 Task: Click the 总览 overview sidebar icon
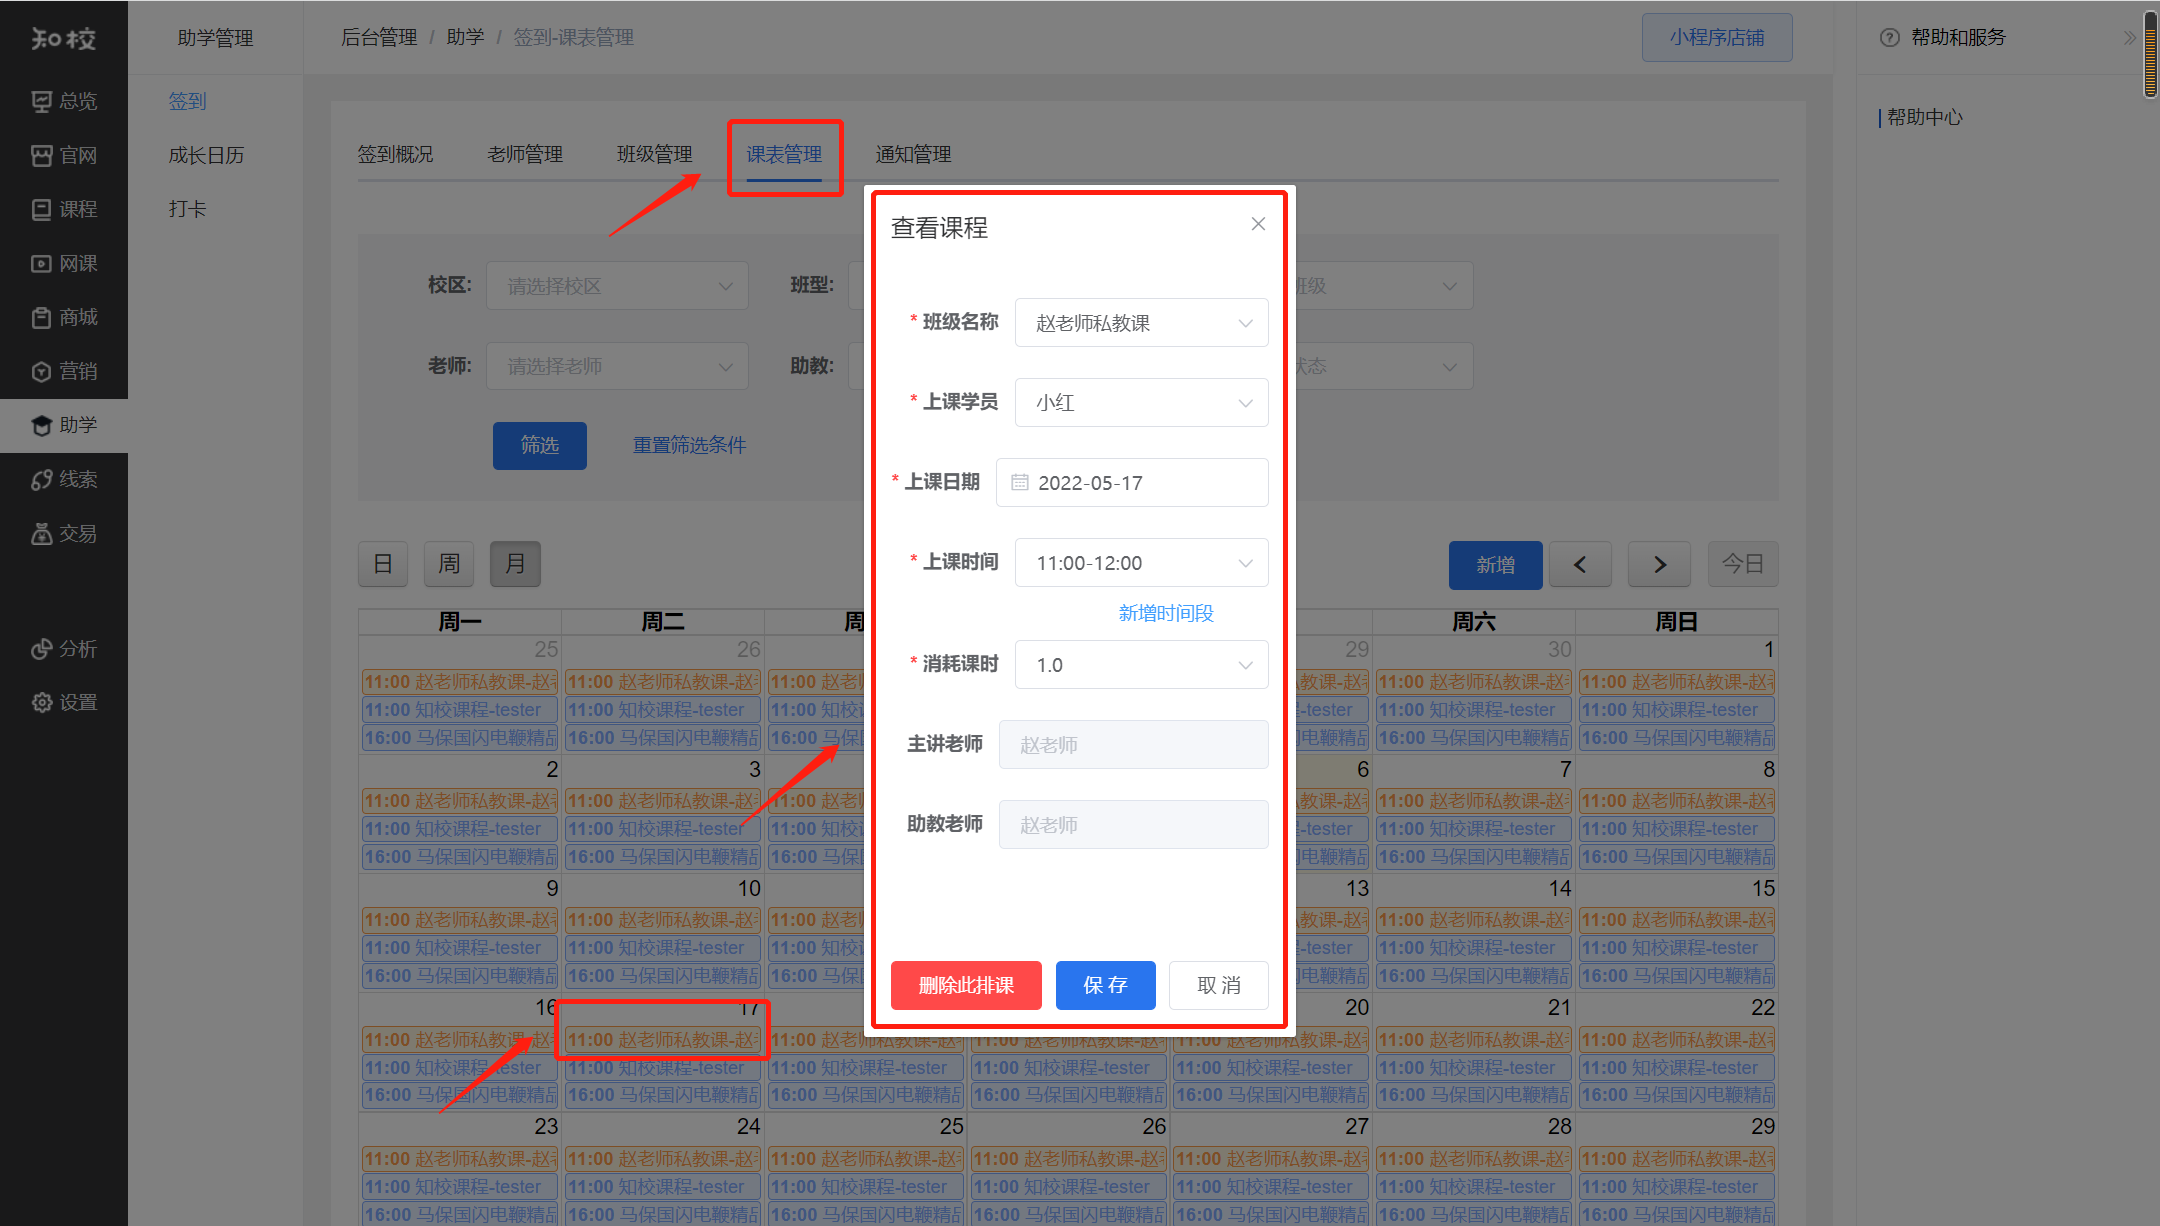pyautogui.click(x=41, y=101)
